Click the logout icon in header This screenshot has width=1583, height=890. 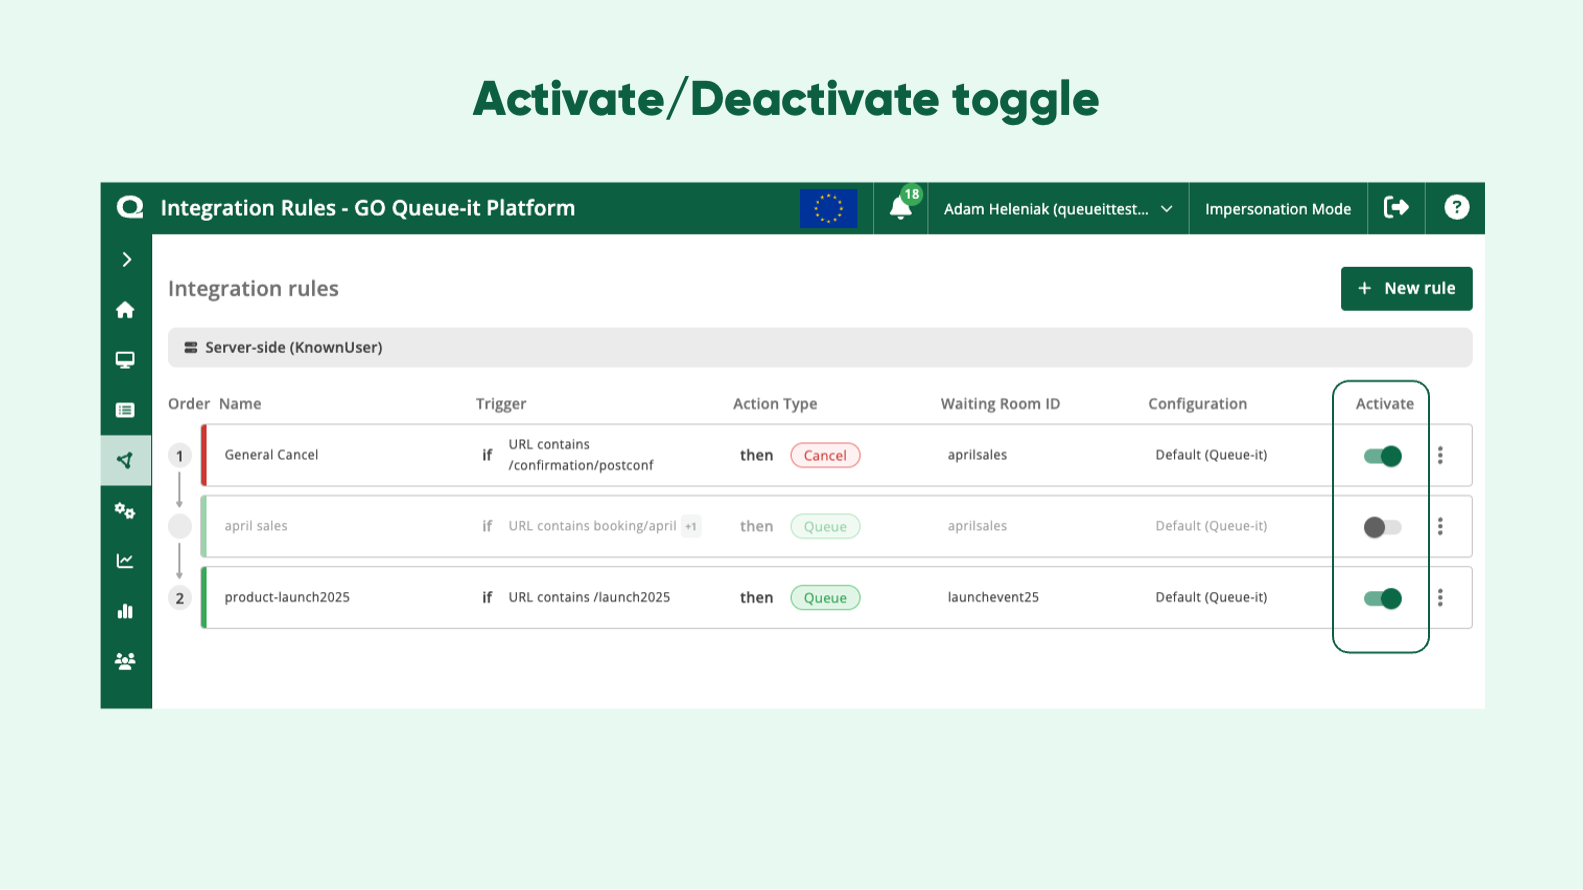click(x=1396, y=207)
